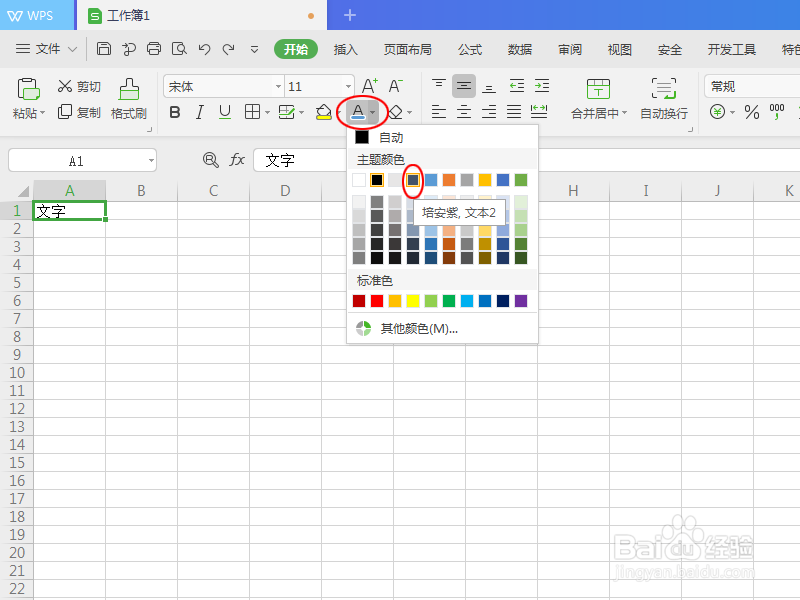Decrease font size with A- icon
This screenshot has width=800, height=600.
pyautogui.click(x=395, y=86)
